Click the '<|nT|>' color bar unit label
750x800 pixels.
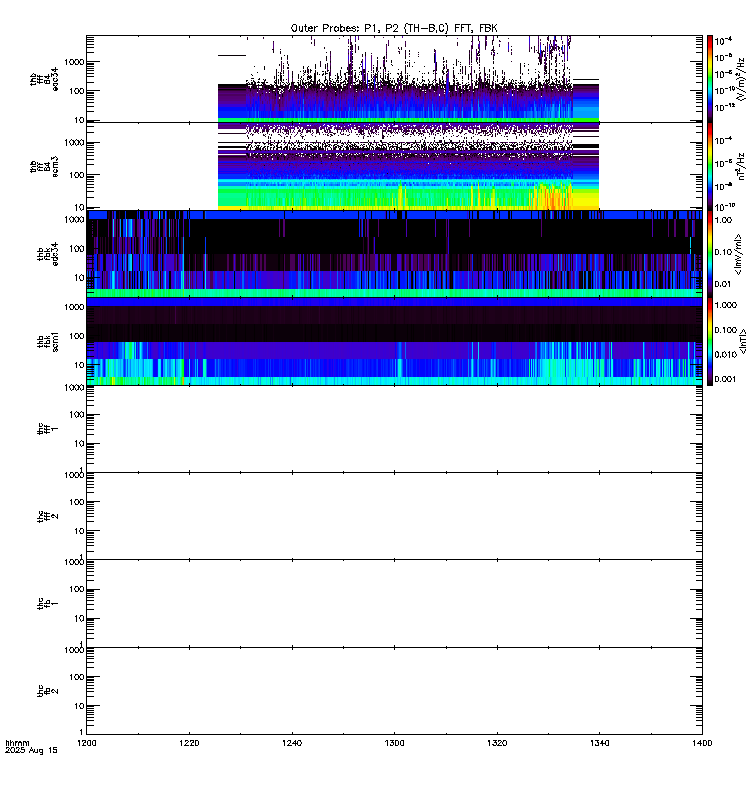(743, 342)
